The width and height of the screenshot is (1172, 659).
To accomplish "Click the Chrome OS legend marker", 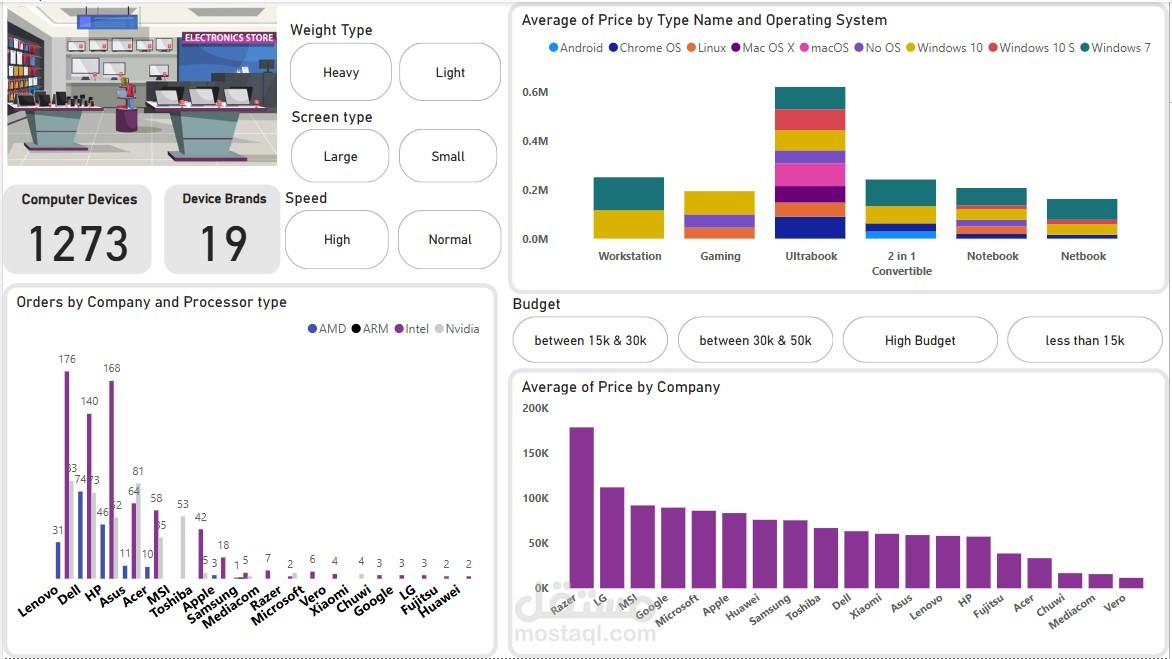I will [x=614, y=48].
